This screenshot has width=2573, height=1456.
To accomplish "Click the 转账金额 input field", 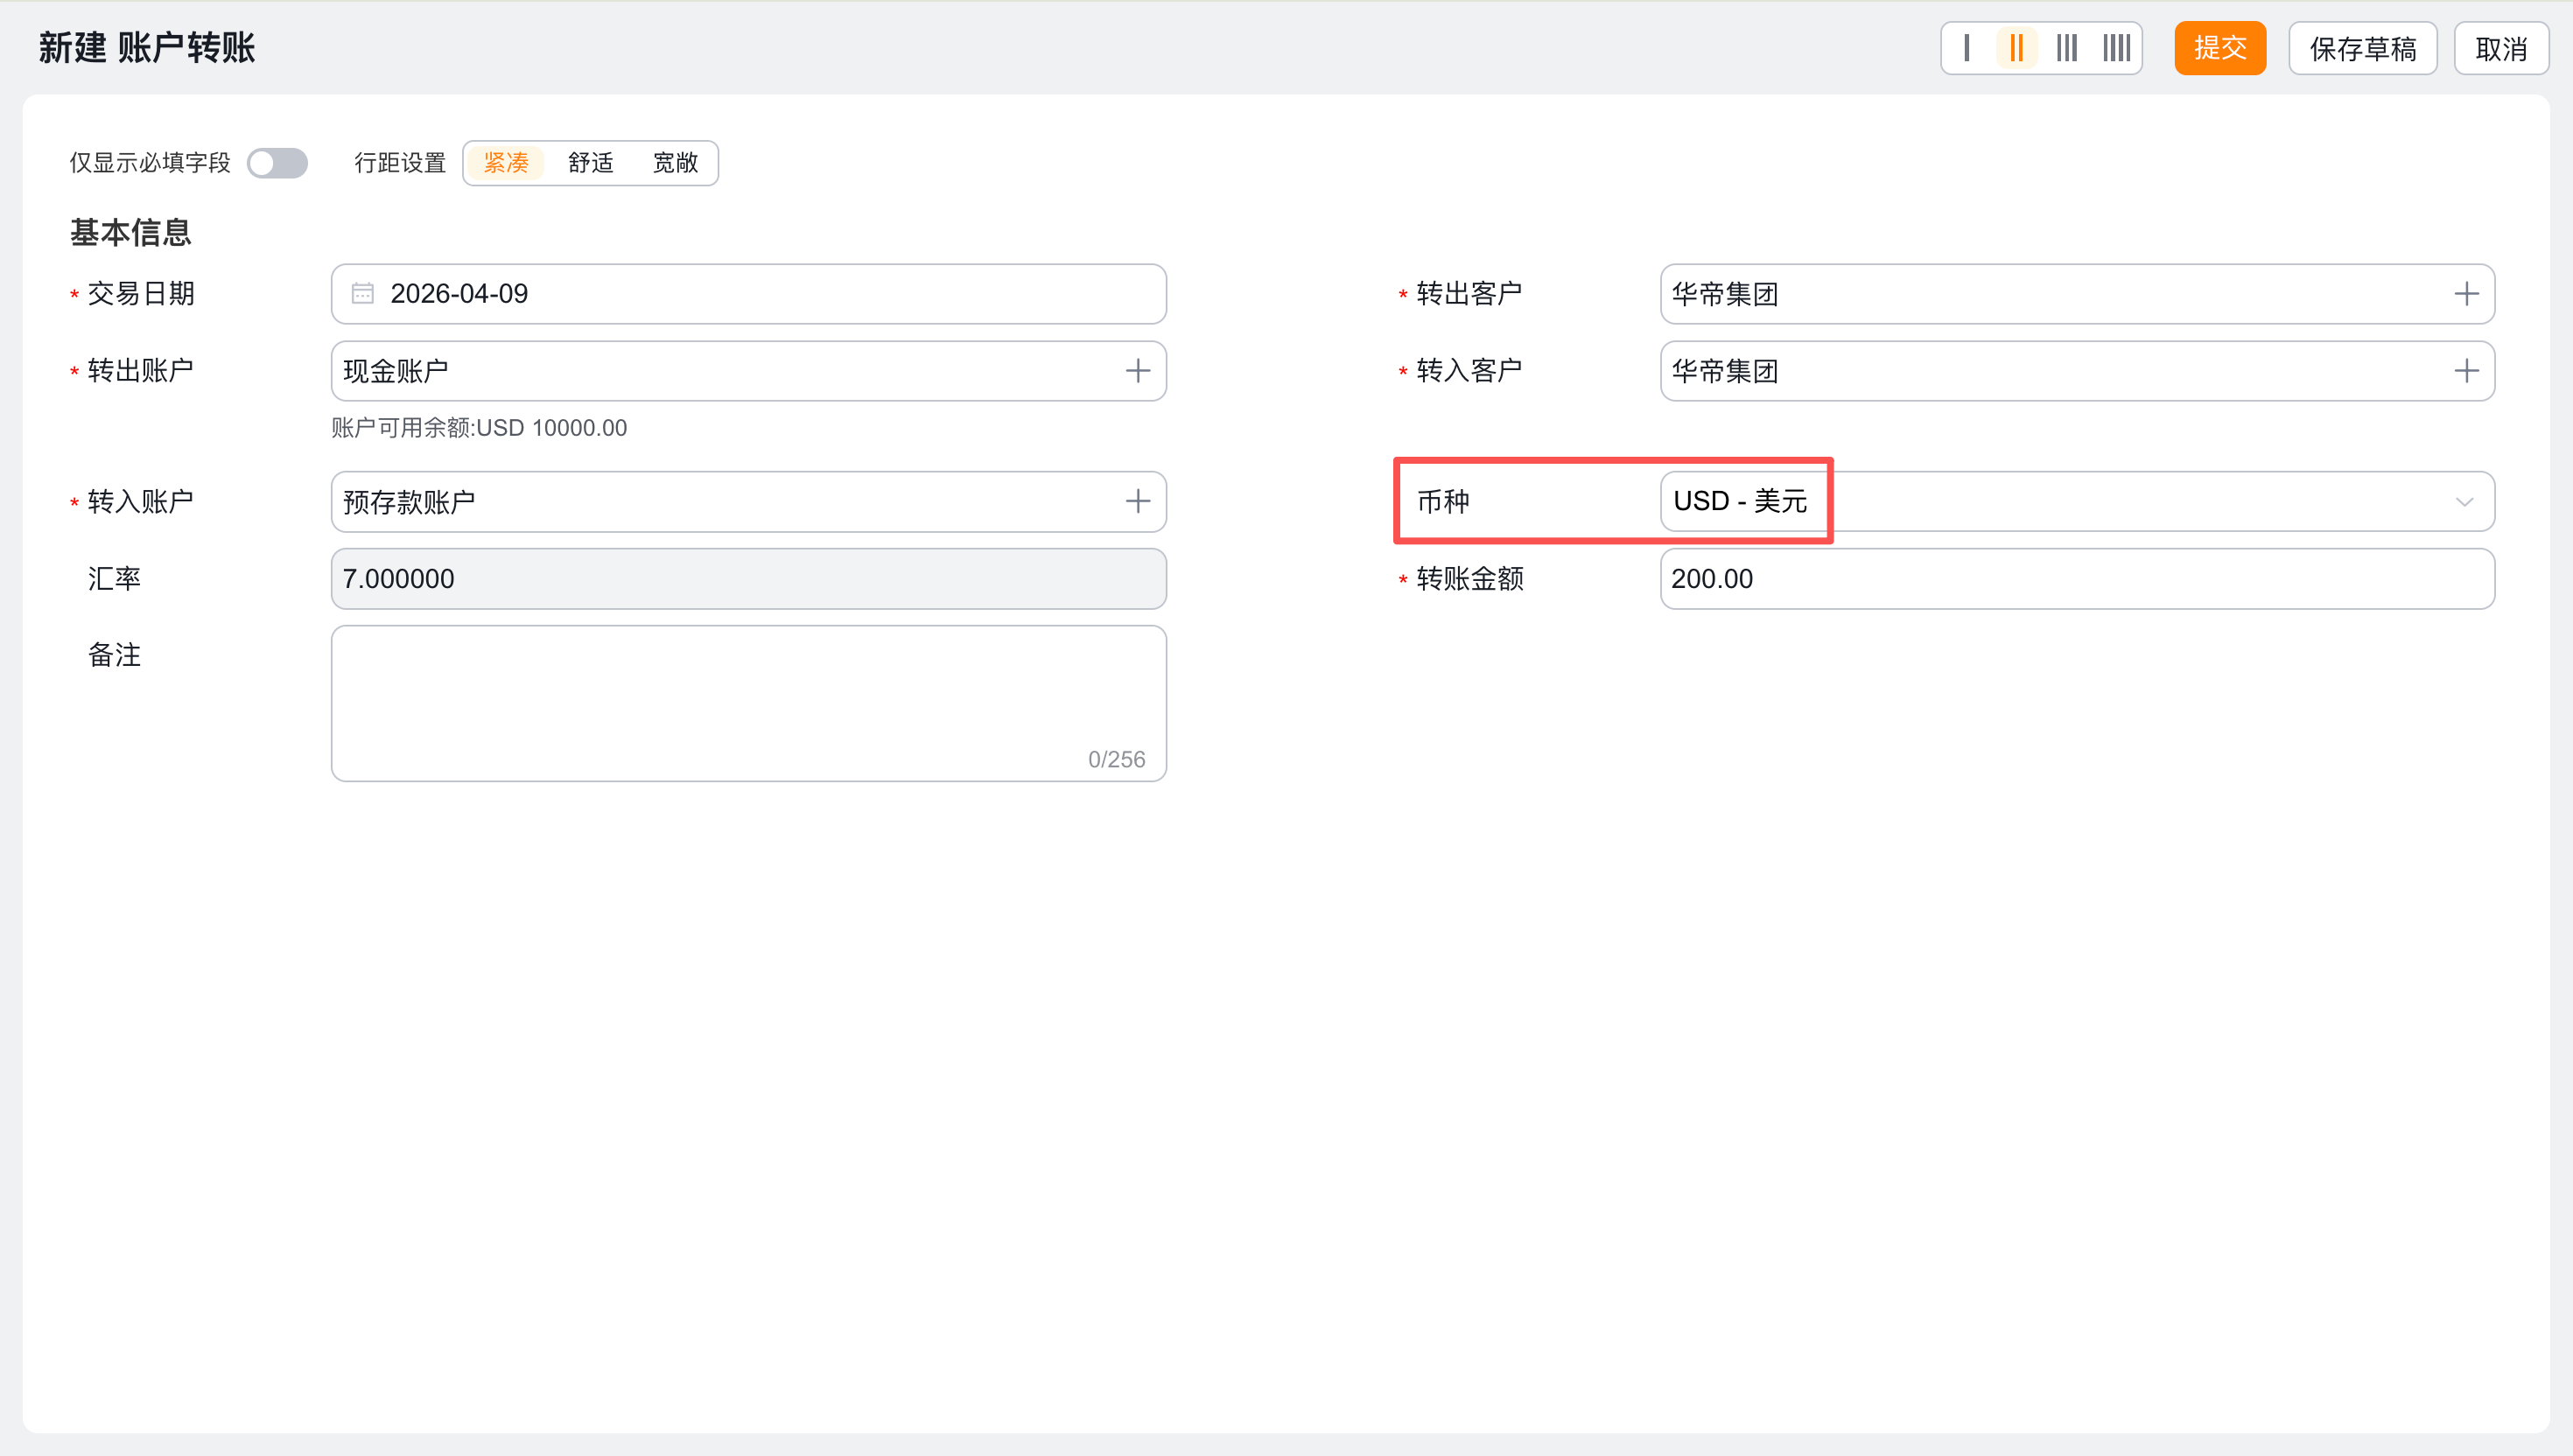I will (2076, 579).
